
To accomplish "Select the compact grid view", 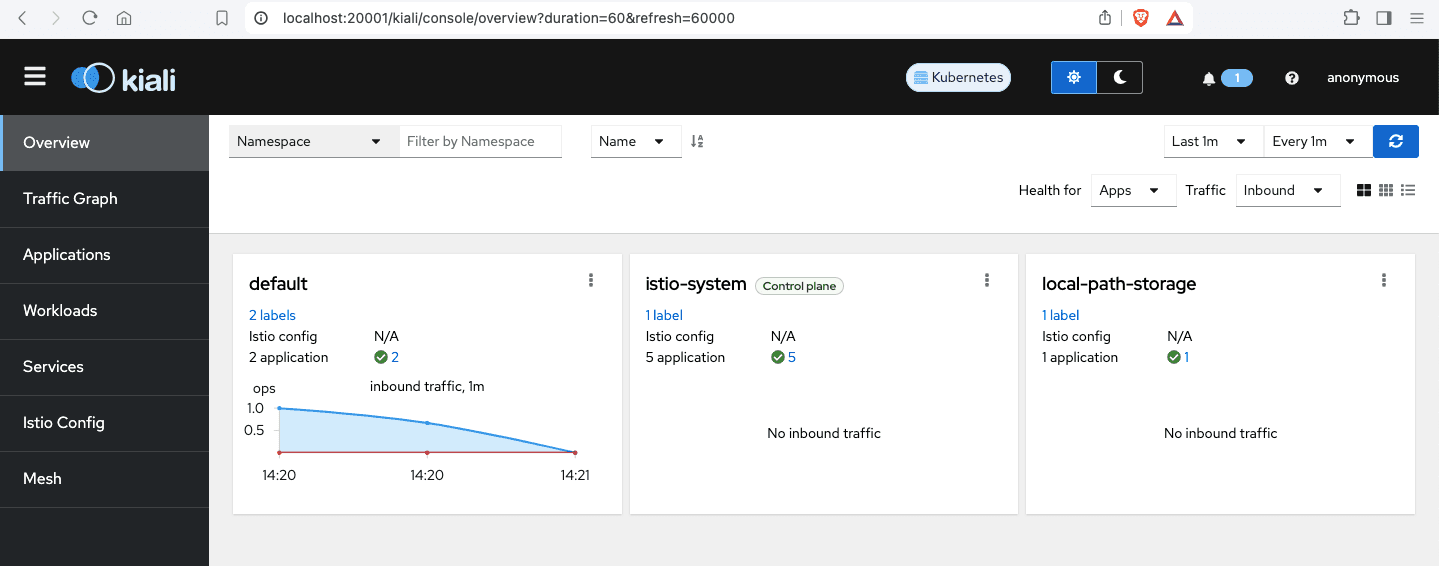I will pos(1386,190).
